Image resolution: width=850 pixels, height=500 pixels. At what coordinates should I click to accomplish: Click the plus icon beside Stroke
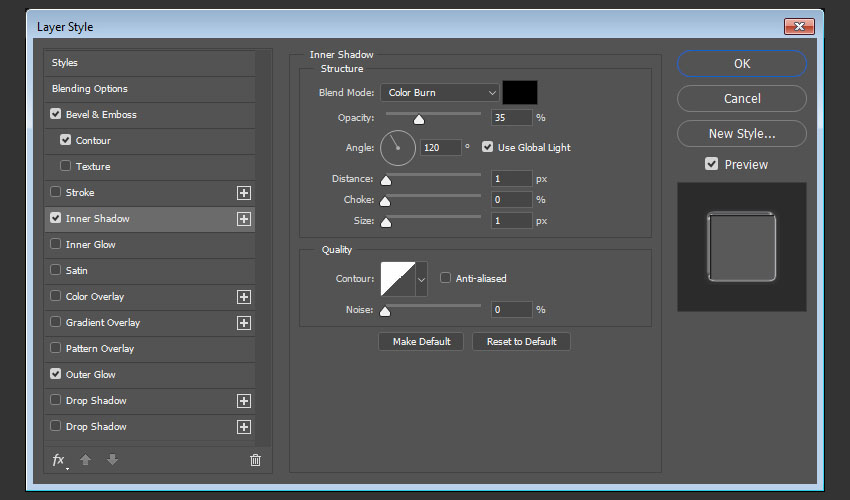(243, 193)
